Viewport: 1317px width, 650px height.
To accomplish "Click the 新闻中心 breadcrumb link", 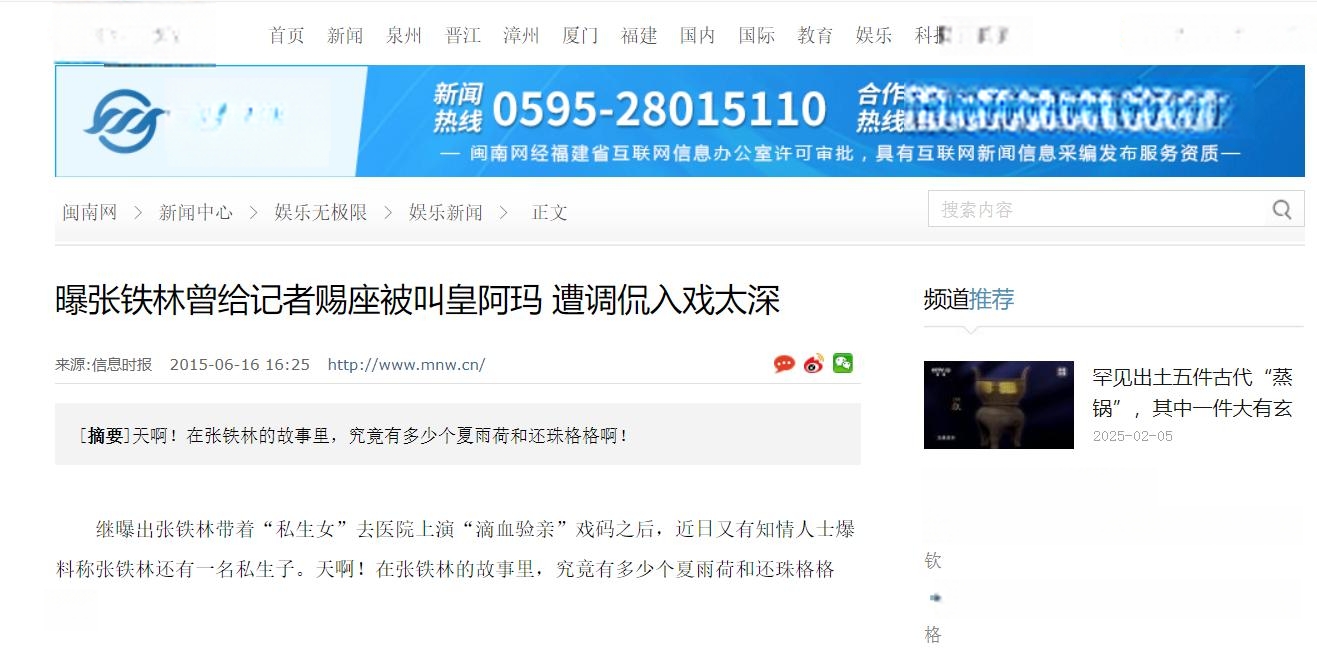I will [x=196, y=212].
